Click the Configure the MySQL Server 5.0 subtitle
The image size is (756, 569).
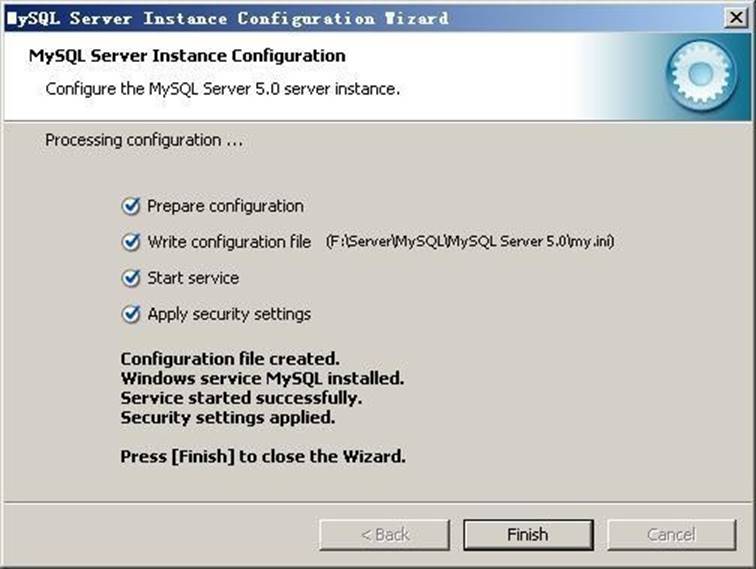click(x=222, y=88)
